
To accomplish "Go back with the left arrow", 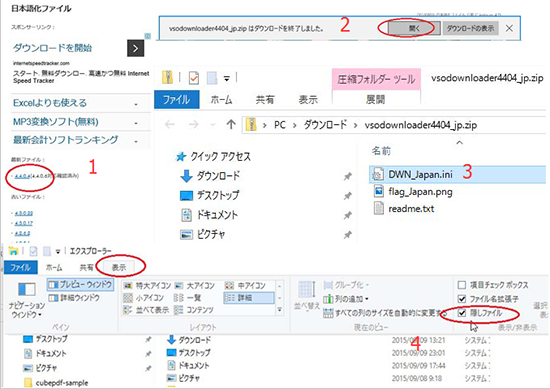I will (x=170, y=124).
